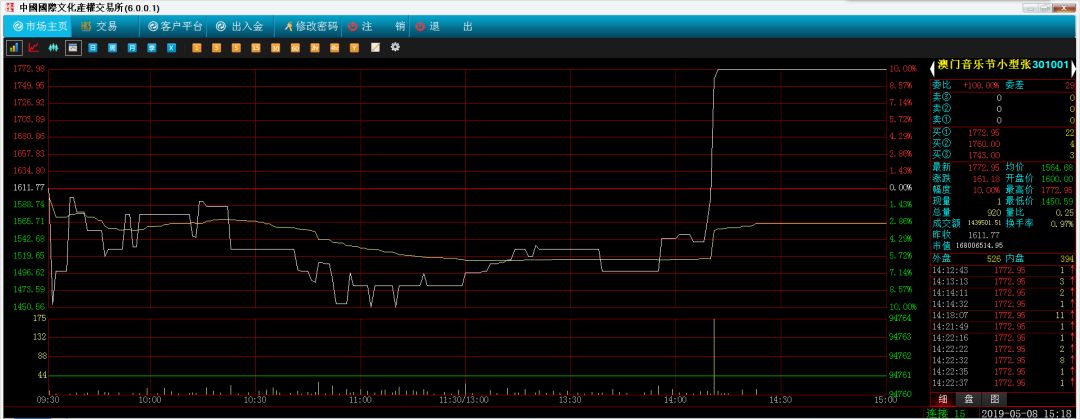Switch to the 盘 tab at the bottom right
Screen dimensions: 1080x419
tap(968, 399)
